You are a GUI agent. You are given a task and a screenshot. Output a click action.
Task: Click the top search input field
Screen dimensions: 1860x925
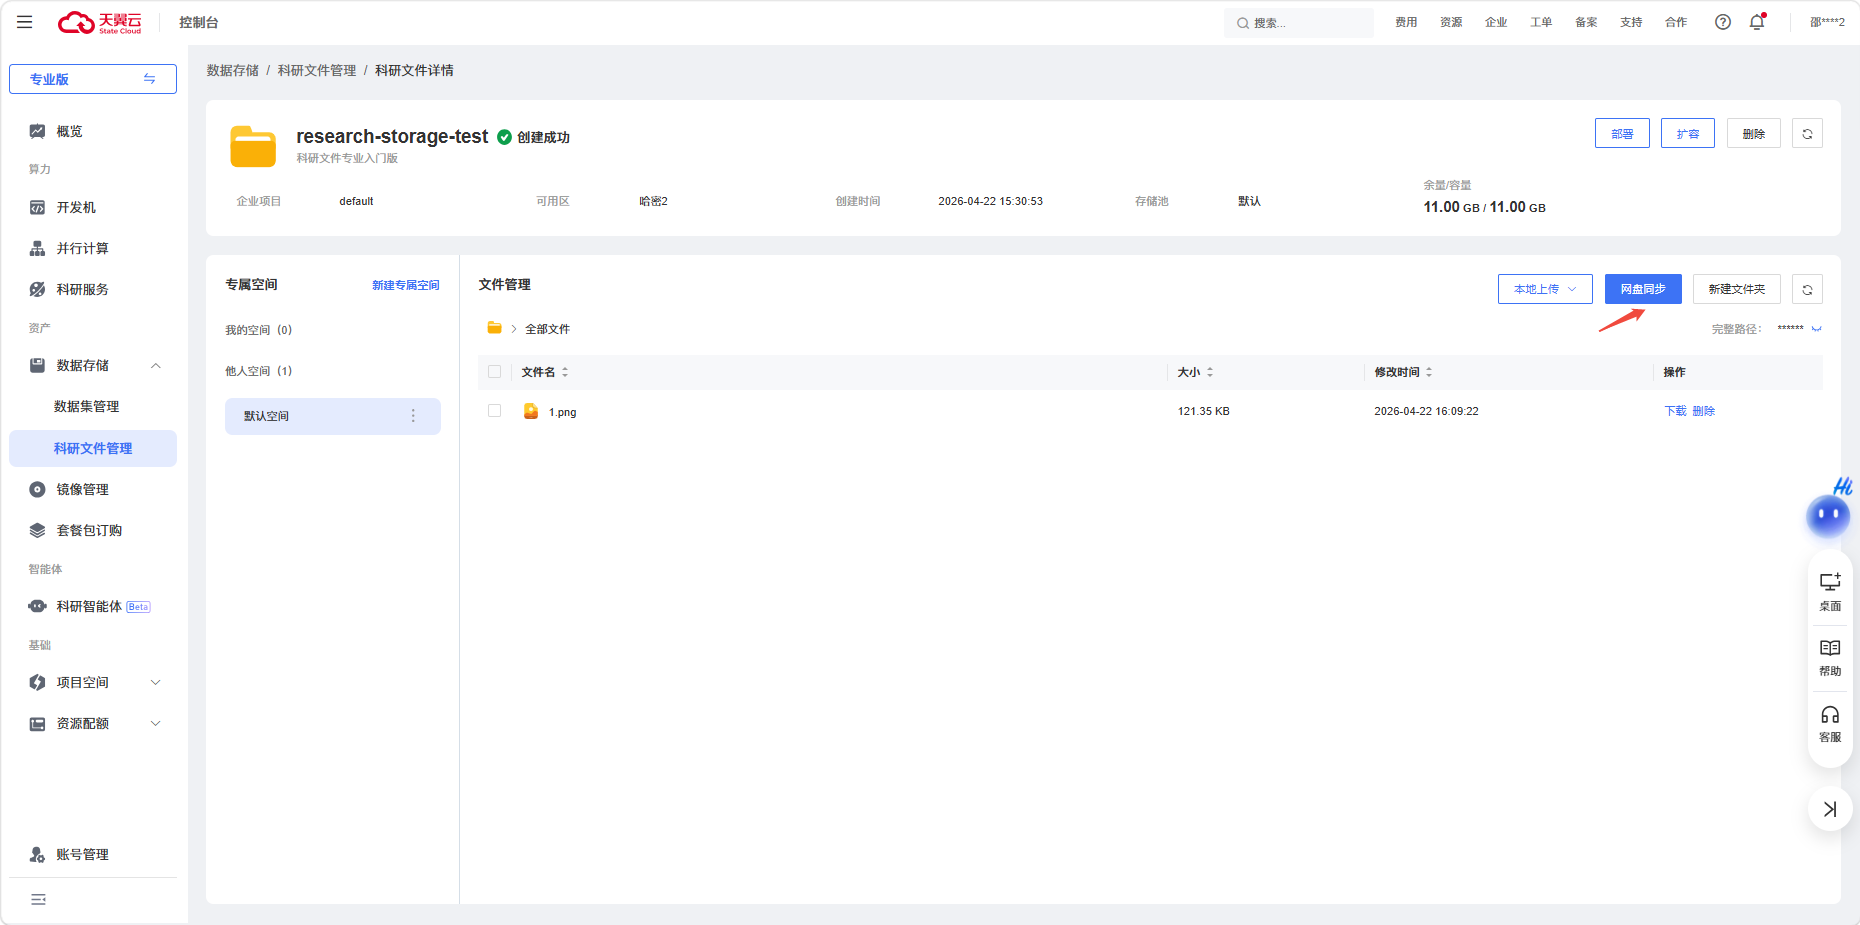click(x=1298, y=22)
